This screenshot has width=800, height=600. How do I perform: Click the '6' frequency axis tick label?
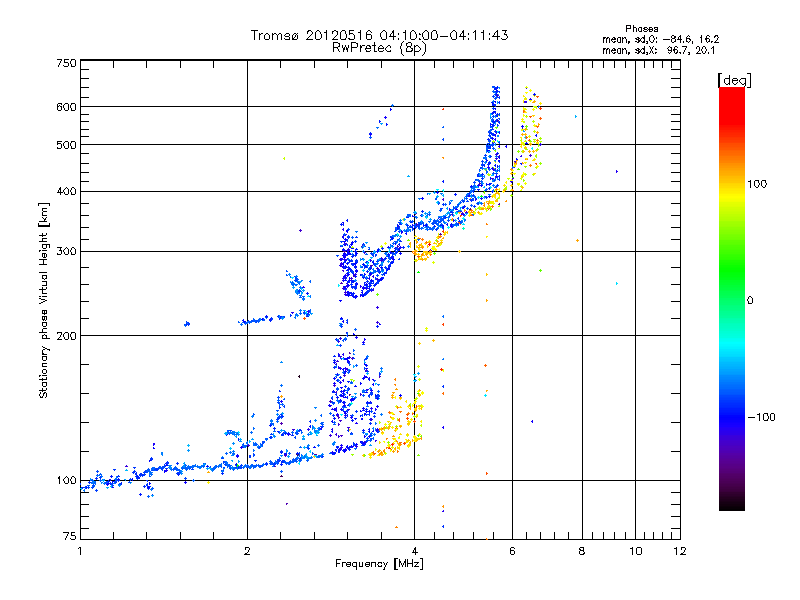point(512,551)
